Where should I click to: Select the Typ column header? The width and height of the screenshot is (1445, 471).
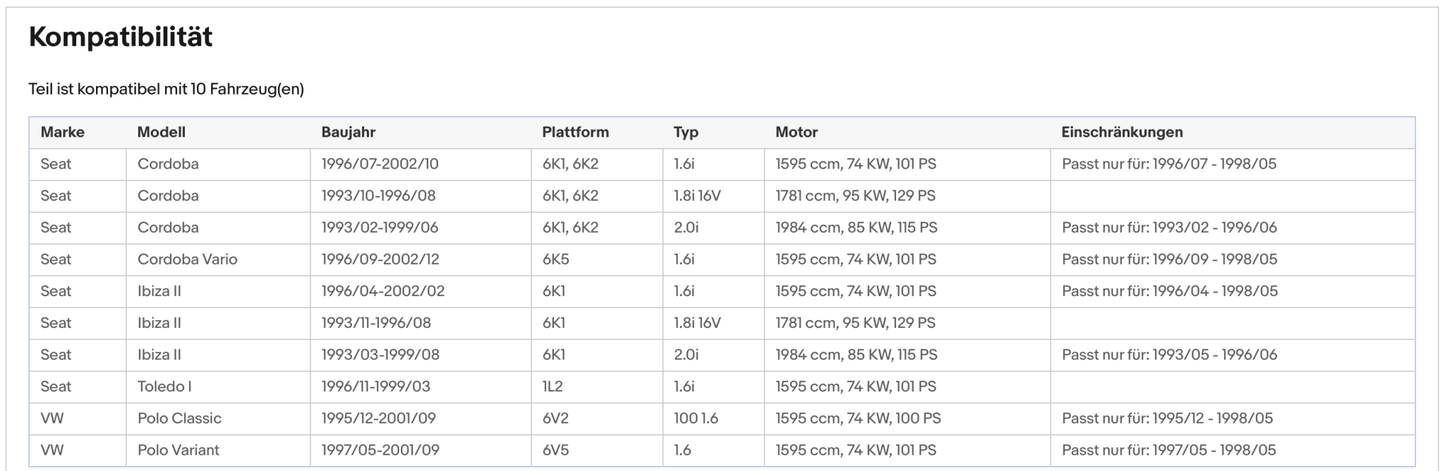tap(686, 132)
